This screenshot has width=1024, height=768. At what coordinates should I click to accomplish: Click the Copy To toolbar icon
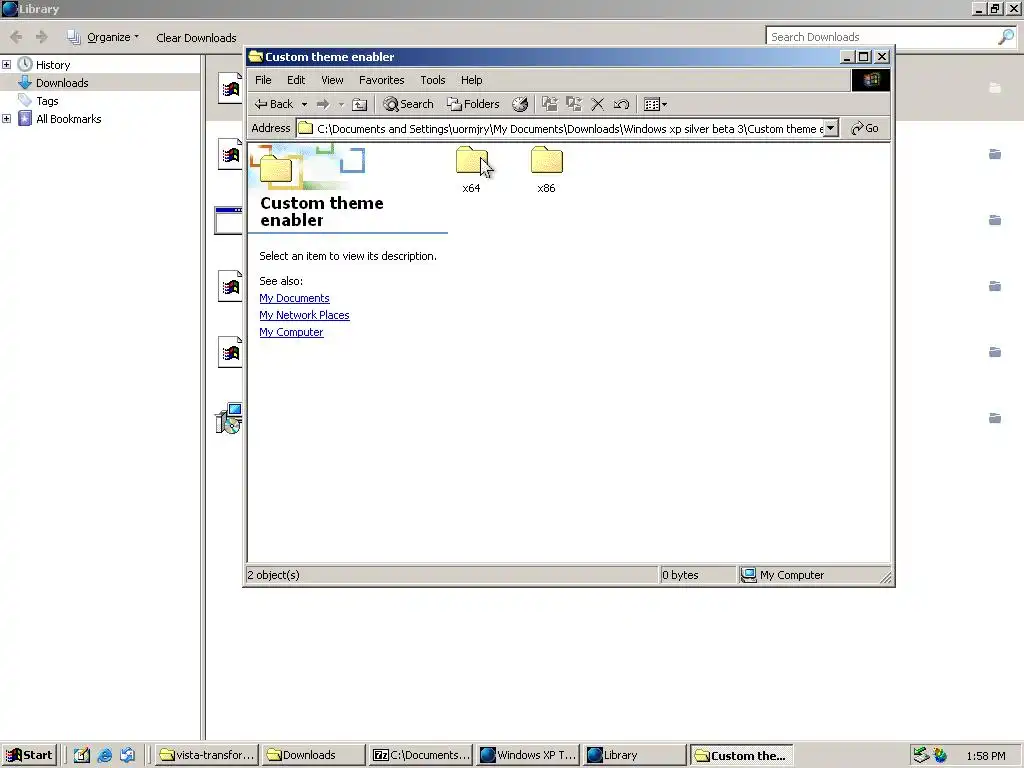(x=574, y=104)
